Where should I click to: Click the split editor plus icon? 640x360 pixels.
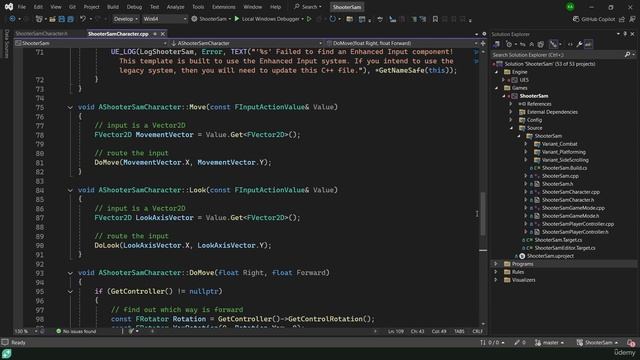pos(483,43)
